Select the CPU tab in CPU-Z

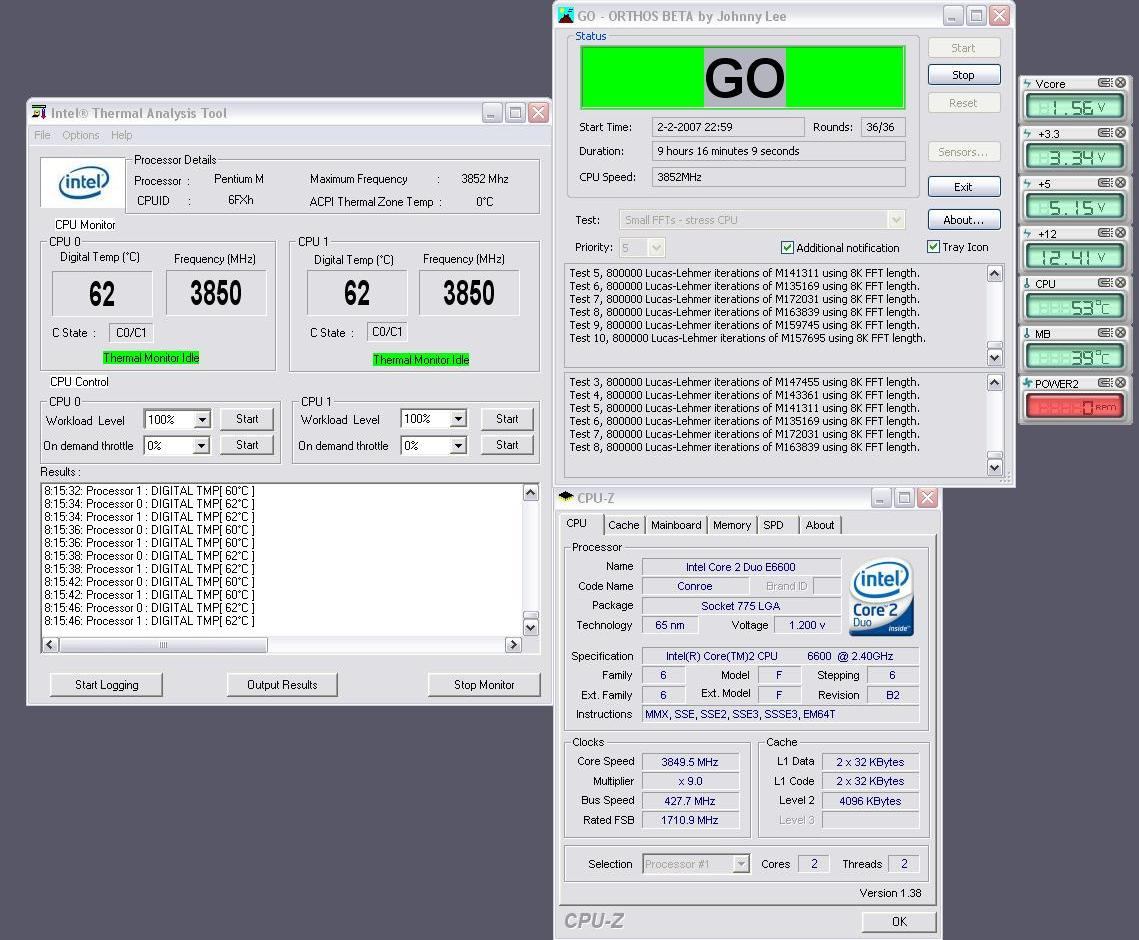[x=577, y=523]
